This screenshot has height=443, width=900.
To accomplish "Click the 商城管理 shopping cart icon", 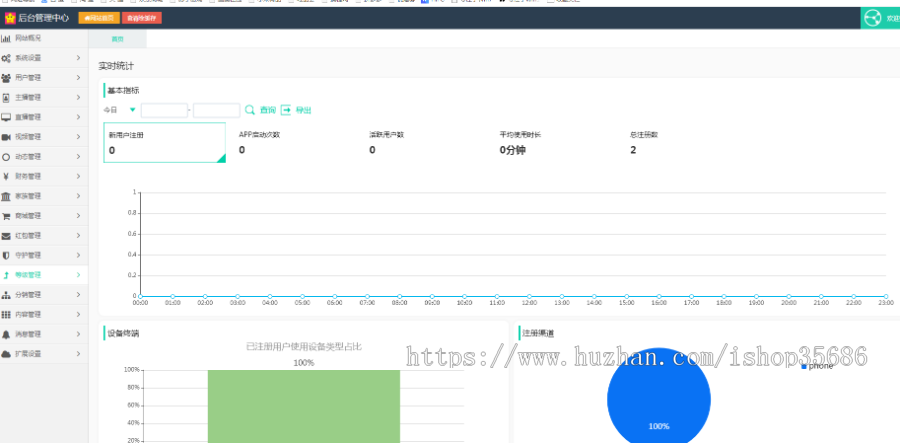I will point(6,216).
